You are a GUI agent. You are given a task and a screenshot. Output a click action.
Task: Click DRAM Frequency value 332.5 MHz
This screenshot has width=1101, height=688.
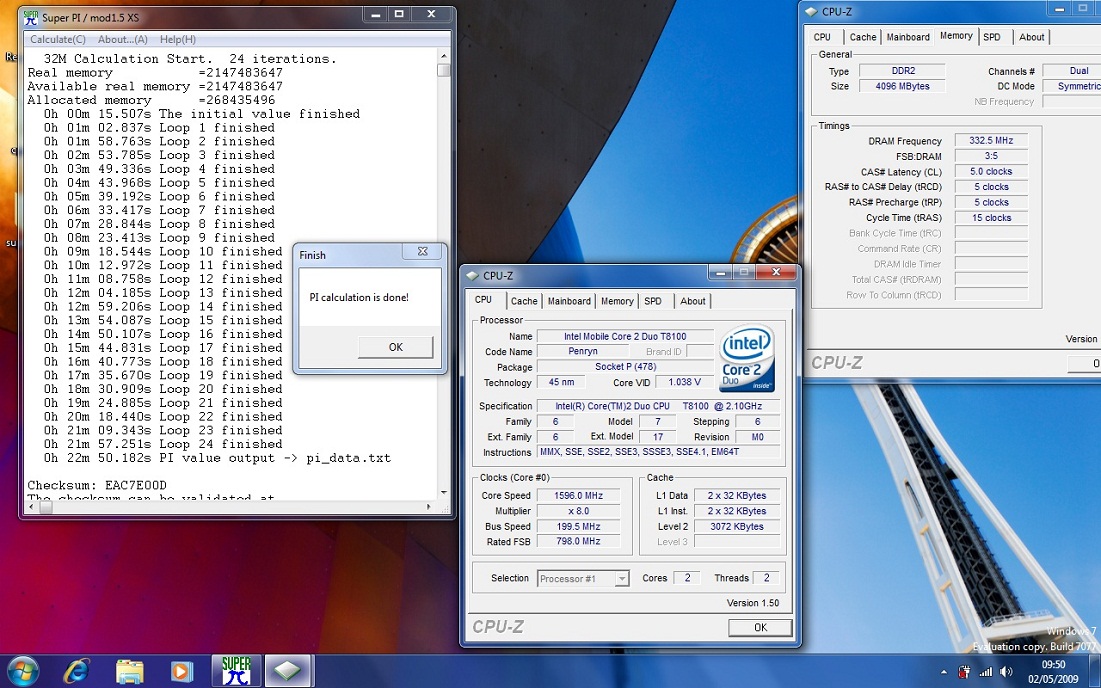(x=991, y=140)
